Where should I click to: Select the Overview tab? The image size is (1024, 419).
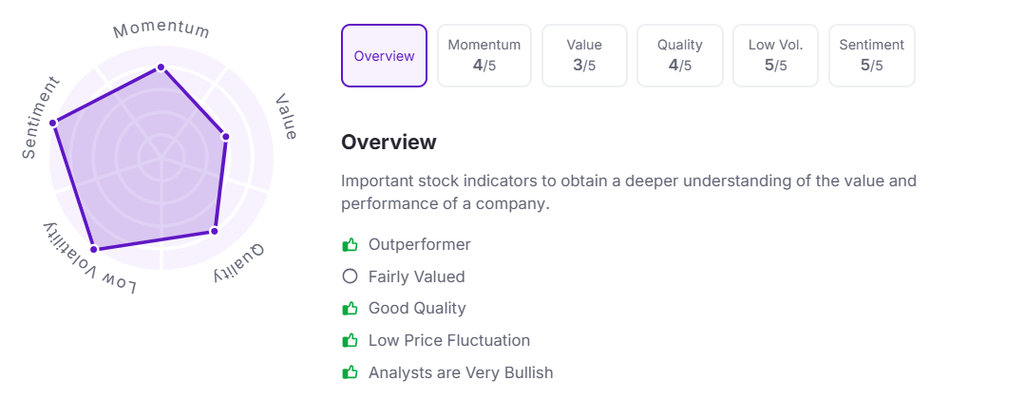(x=384, y=56)
